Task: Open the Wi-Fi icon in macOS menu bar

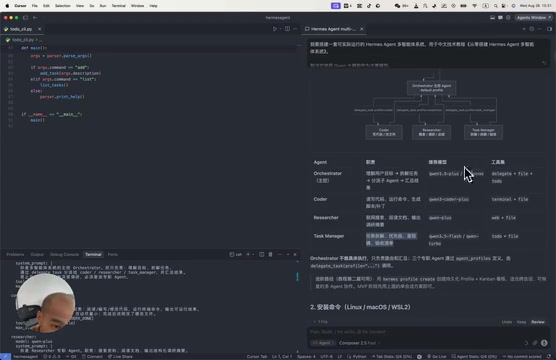Action: click(x=474, y=6)
